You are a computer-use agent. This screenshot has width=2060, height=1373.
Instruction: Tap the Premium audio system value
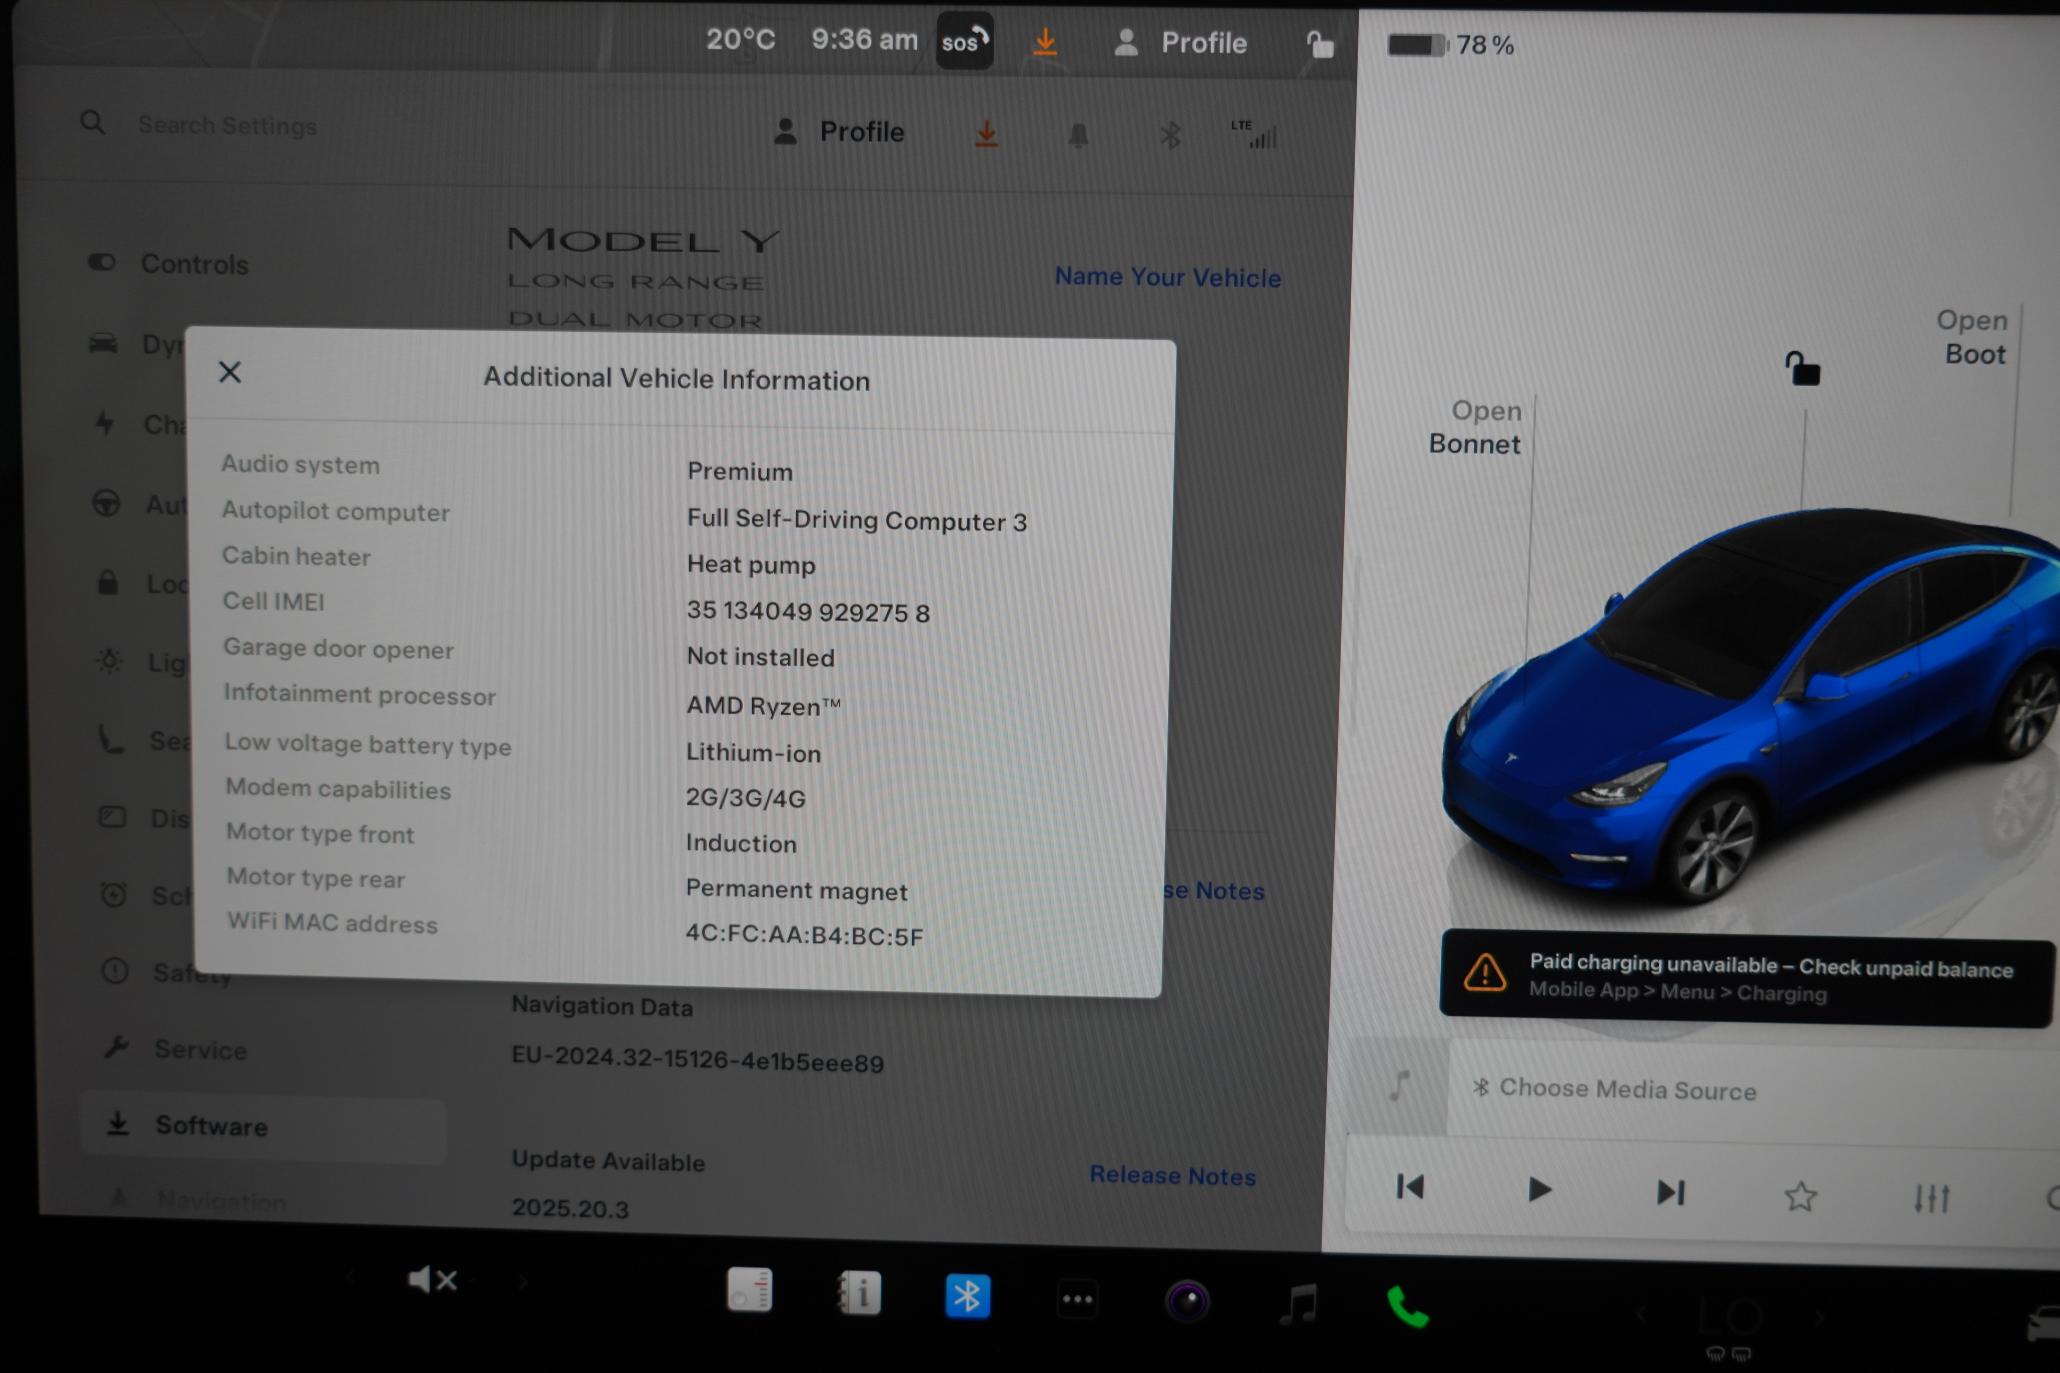(739, 472)
